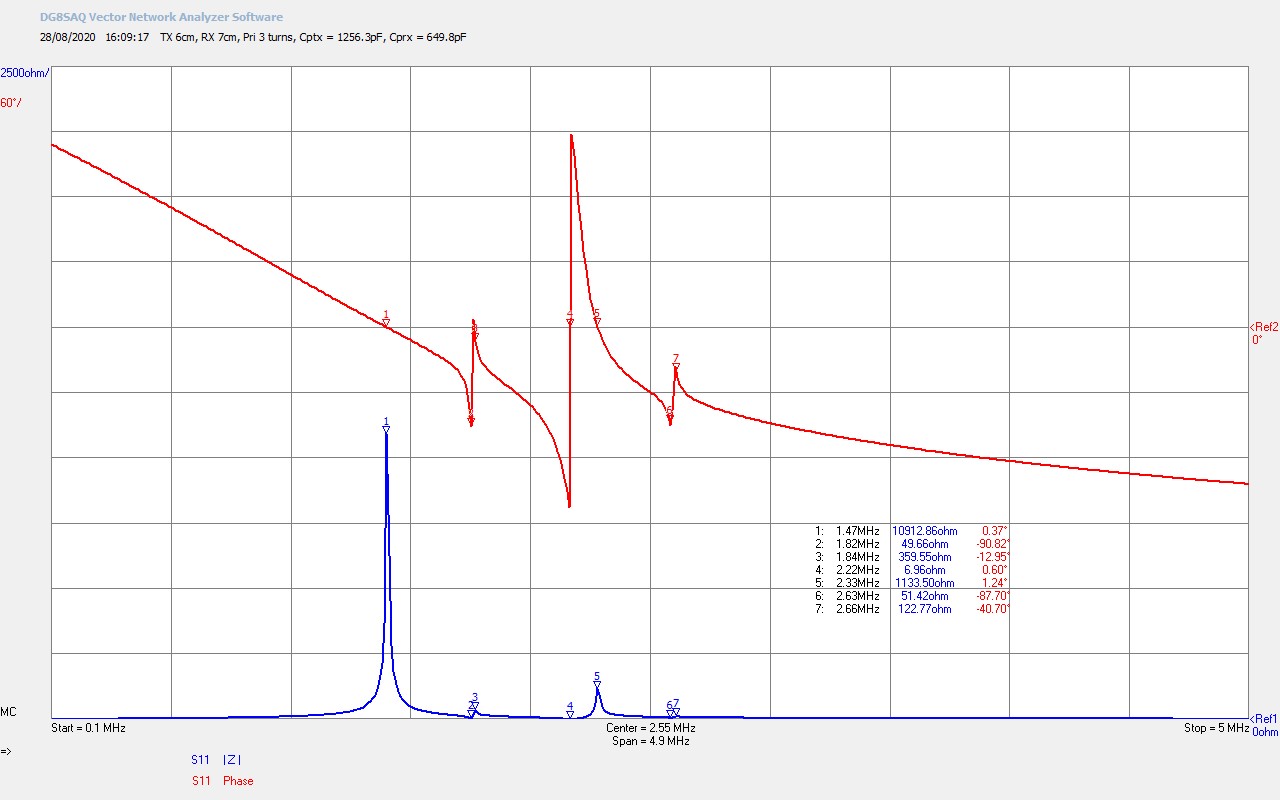Screen dimensions: 1280x800
Task: Click the Ref2 reference level indicator
Action: (x=1264, y=327)
